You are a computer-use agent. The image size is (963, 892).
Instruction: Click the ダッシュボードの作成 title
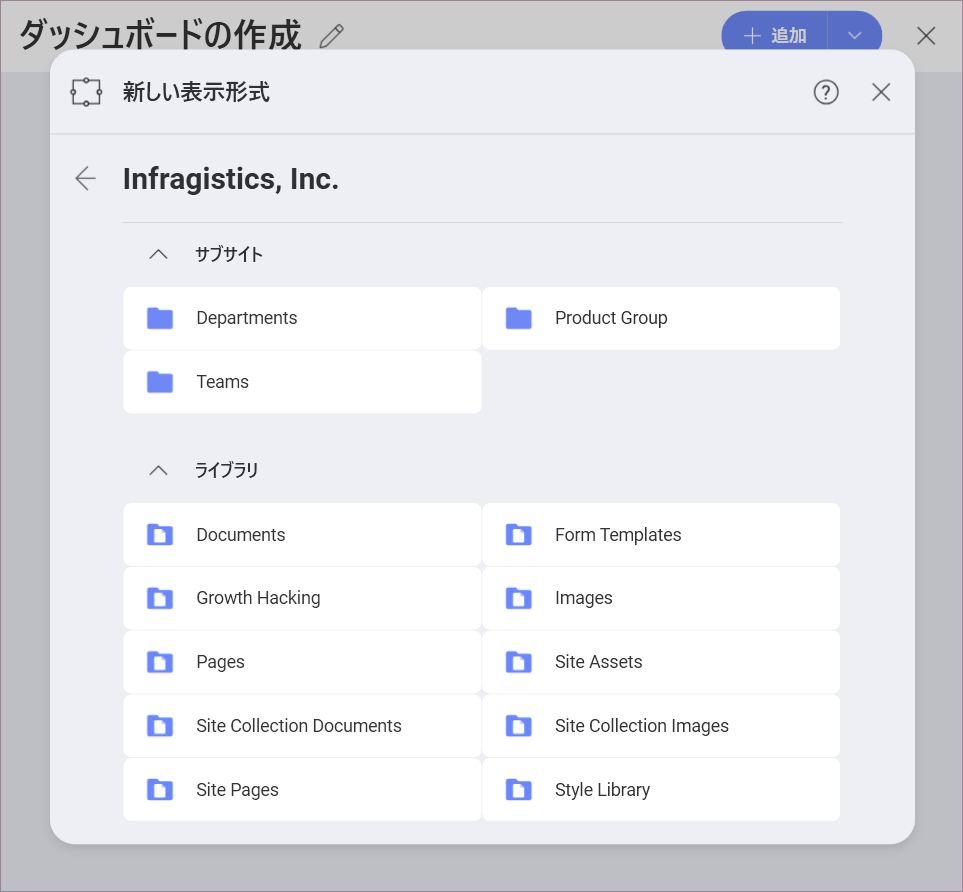click(x=160, y=34)
